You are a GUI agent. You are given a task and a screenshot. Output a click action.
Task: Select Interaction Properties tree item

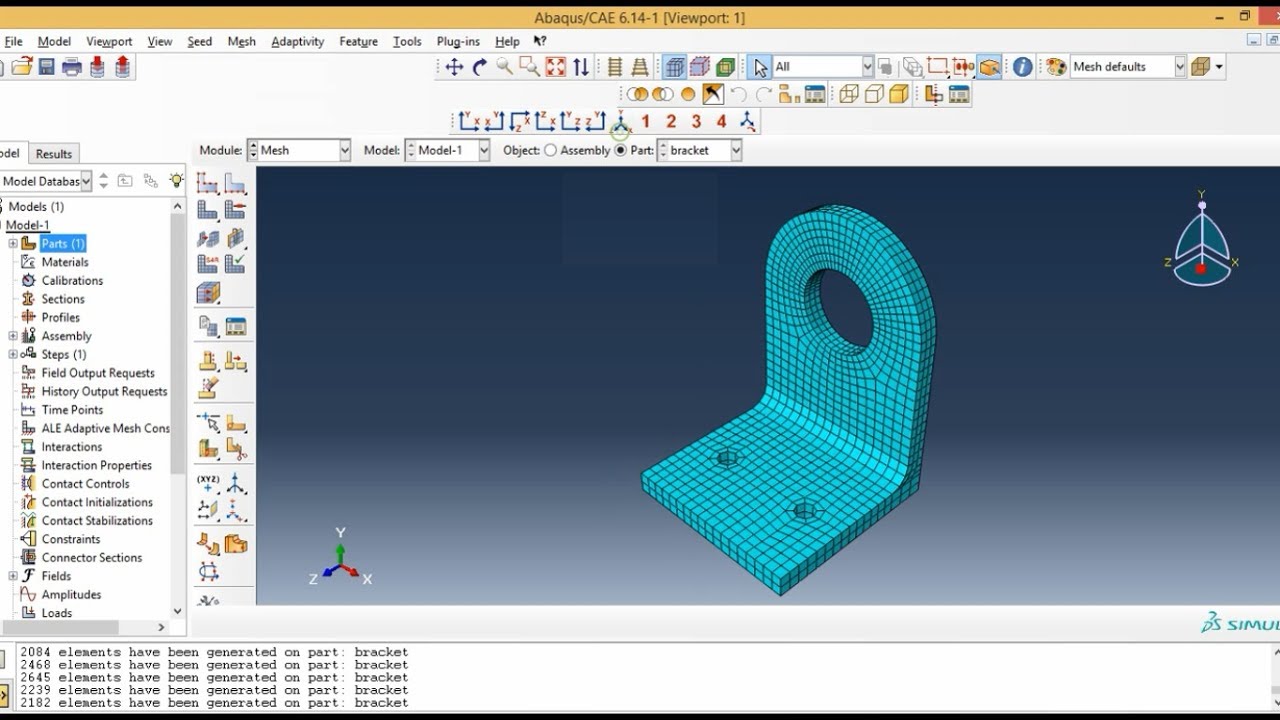pyautogui.click(x=97, y=465)
